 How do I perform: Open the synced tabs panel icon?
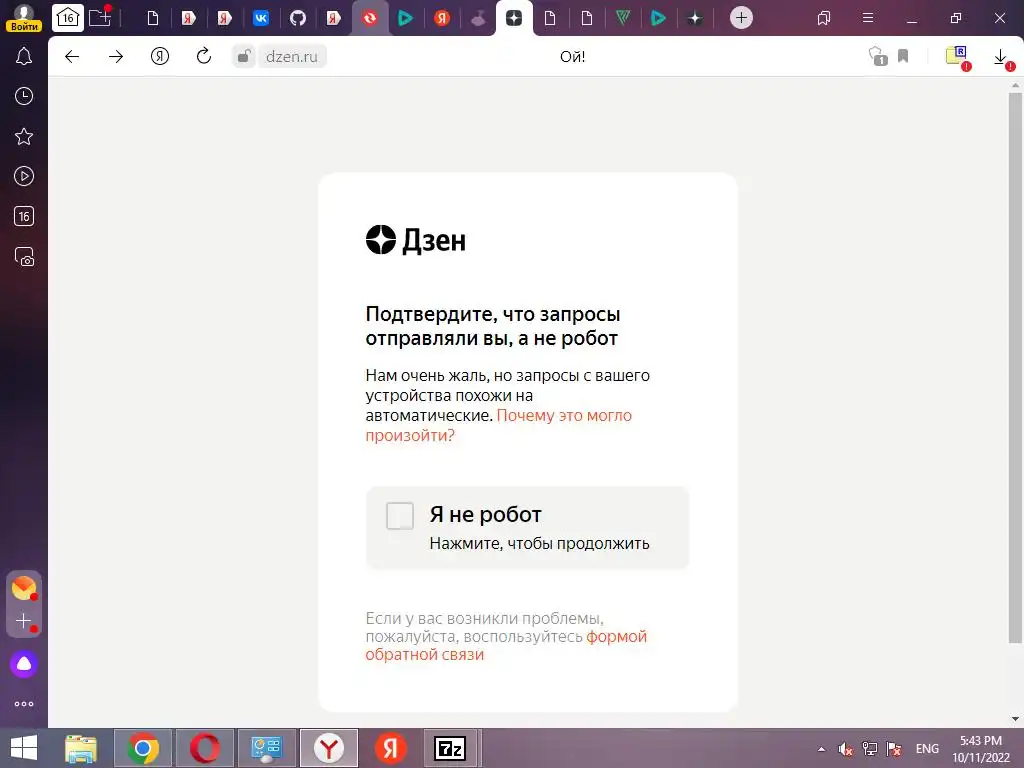click(824, 18)
